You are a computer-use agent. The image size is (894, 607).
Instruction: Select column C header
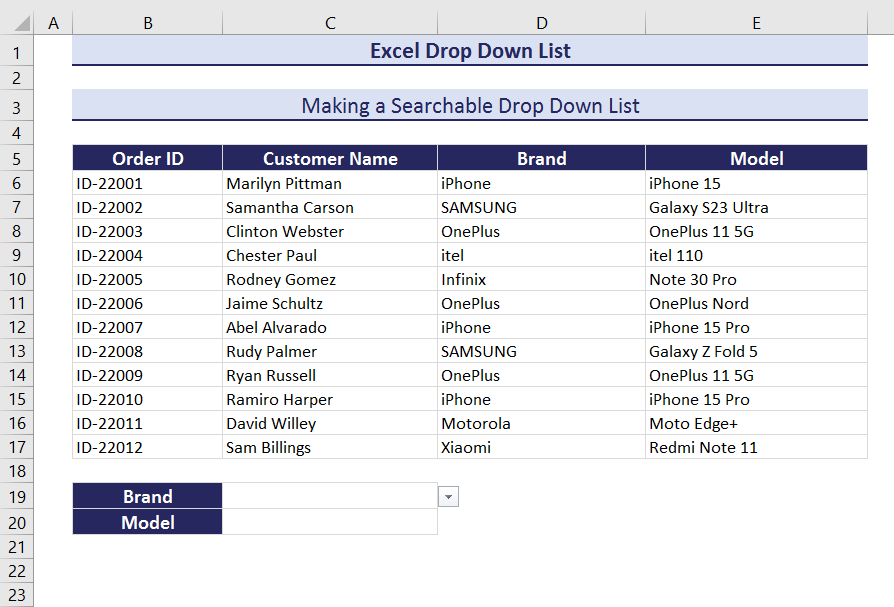(x=330, y=23)
